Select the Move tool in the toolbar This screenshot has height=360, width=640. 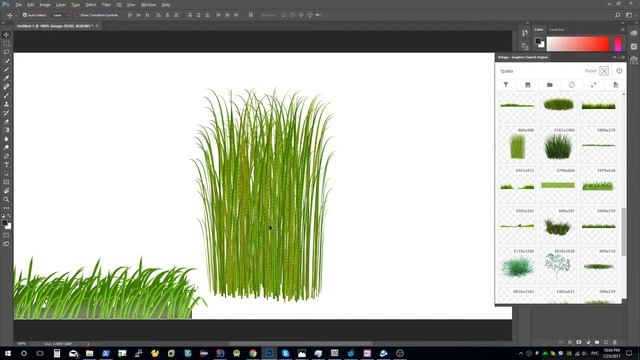(x=6, y=35)
